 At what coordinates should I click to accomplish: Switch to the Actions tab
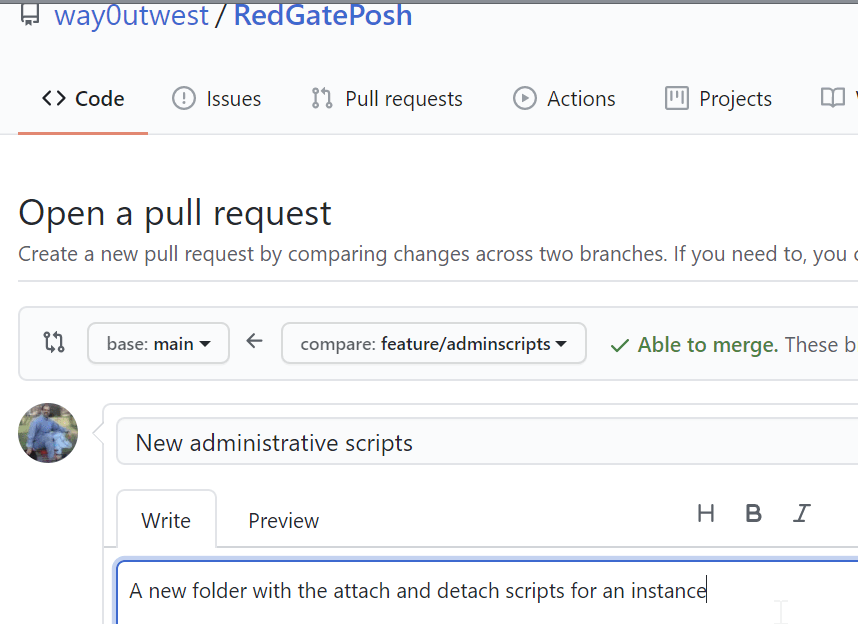tap(564, 99)
